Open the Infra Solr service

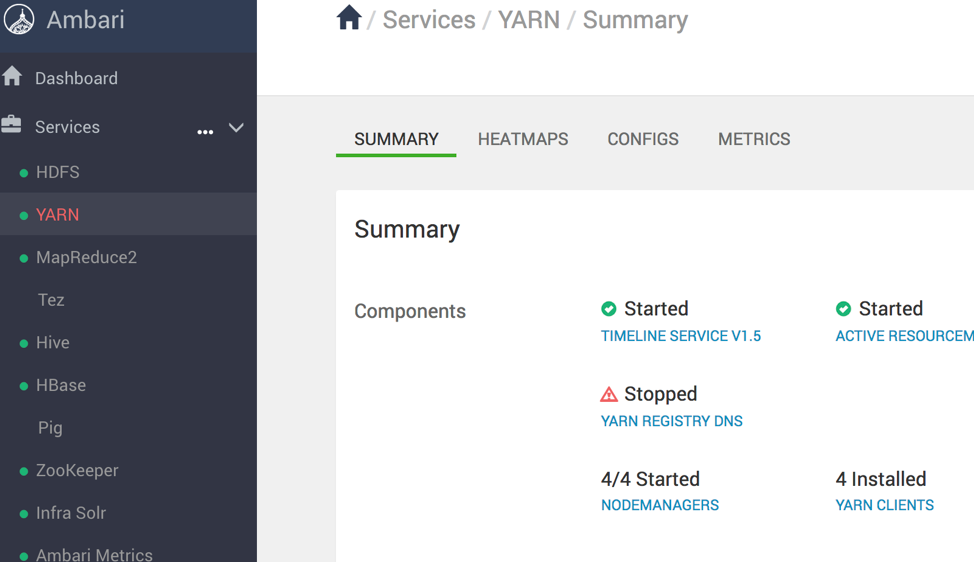(71, 513)
